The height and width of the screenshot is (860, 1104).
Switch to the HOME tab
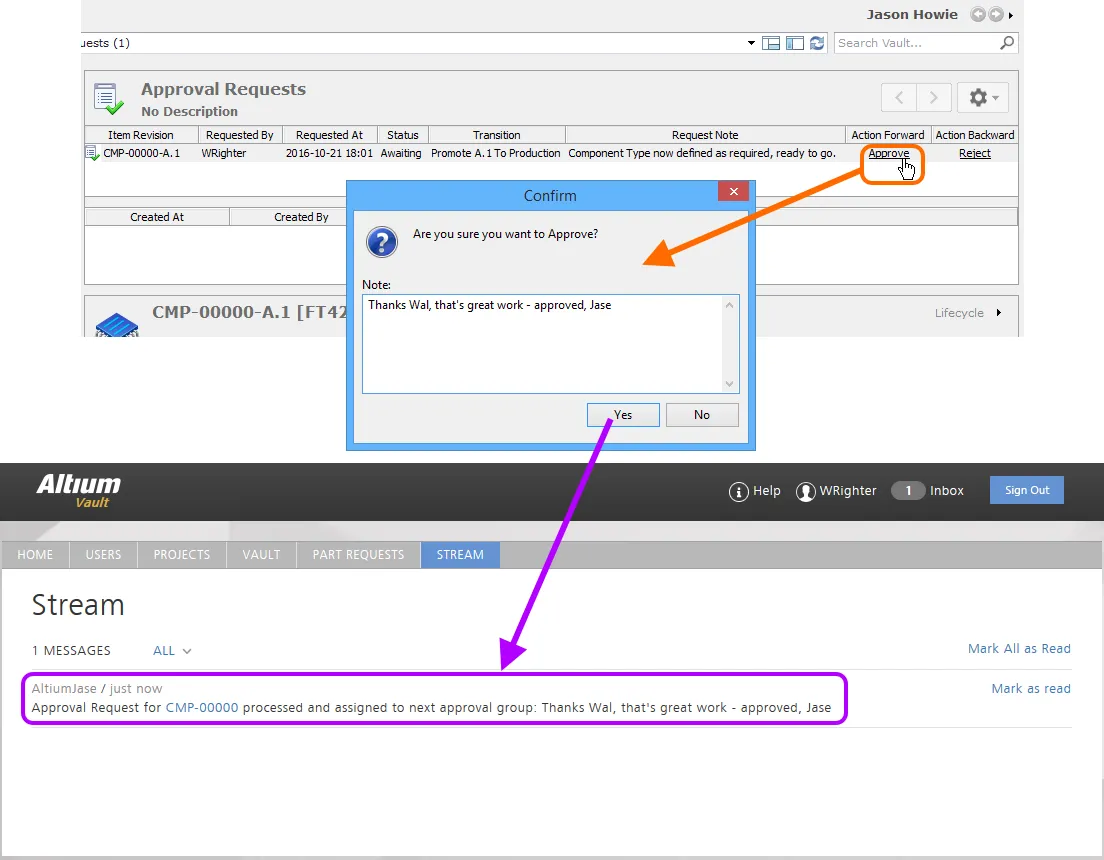pyautogui.click(x=35, y=555)
